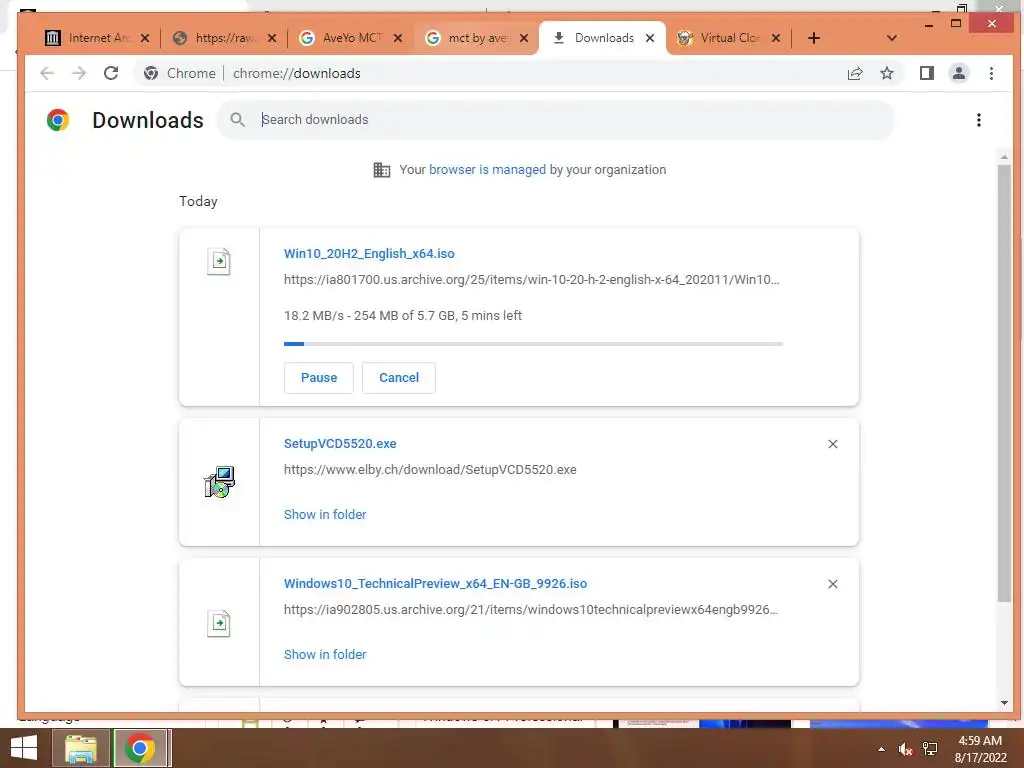Screen dimensions: 1024x768
Task: Close the AveYo MCT tab
Action: 398,38
